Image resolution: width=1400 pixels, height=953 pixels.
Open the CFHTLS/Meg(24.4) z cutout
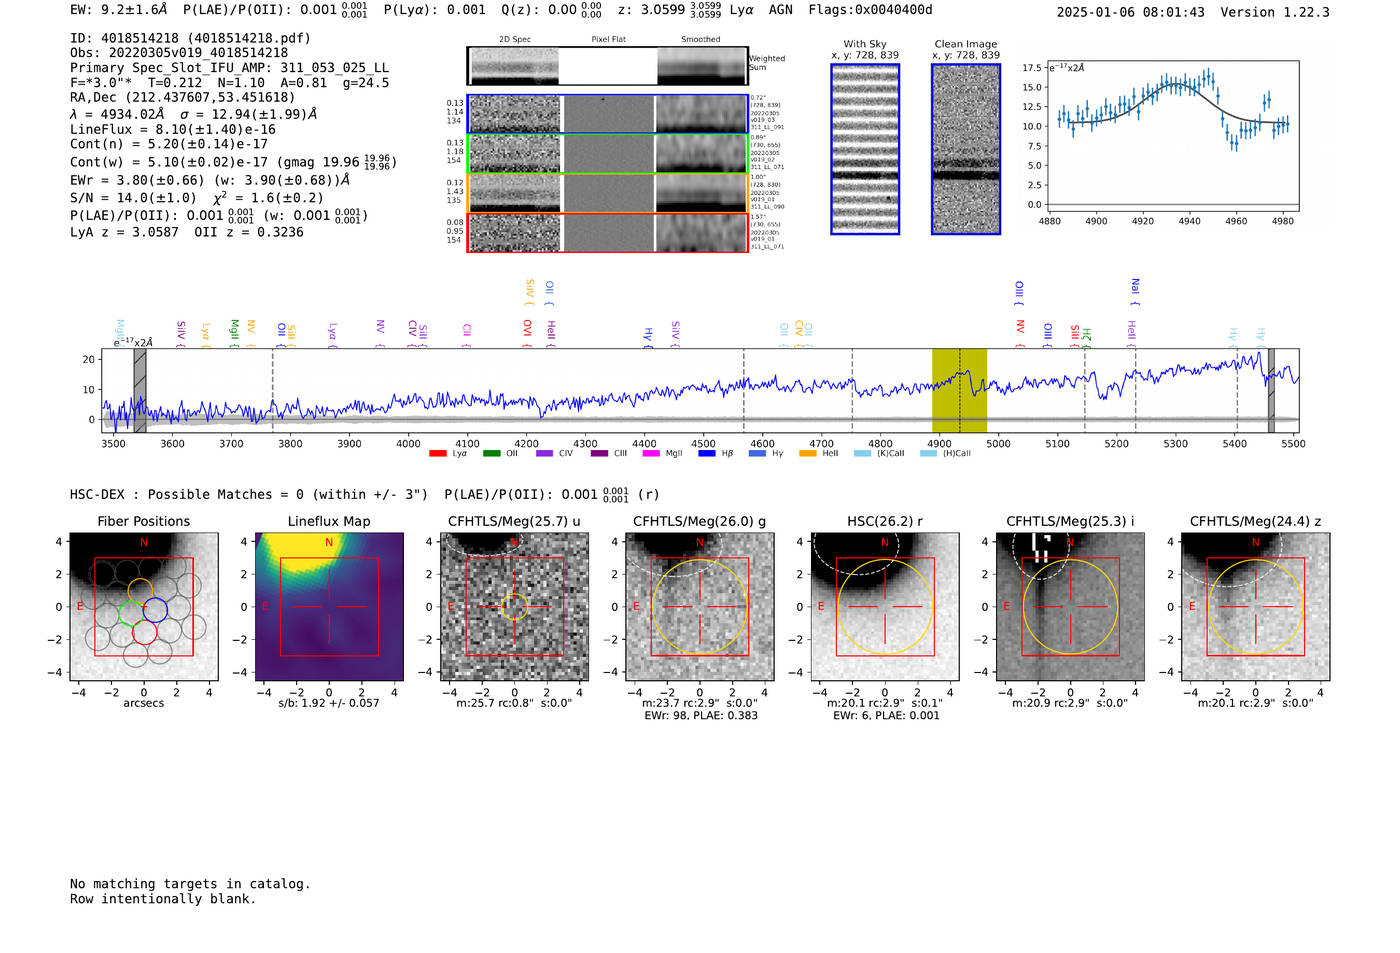pyautogui.click(x=1255, y=607)
